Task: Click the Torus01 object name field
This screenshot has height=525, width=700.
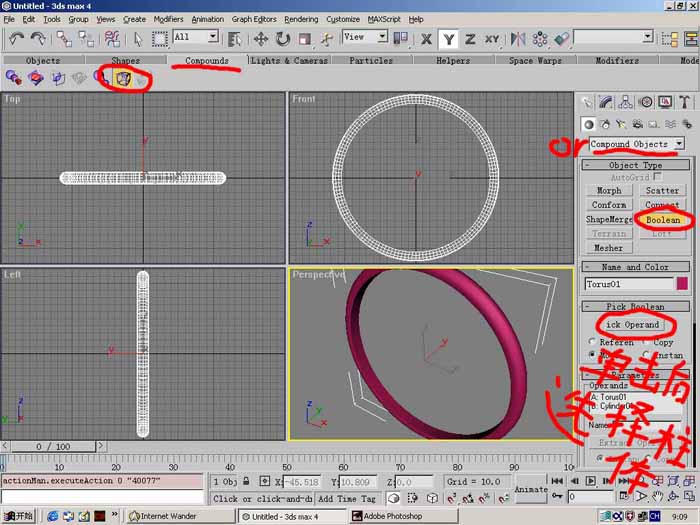Action: pos(629,284)
